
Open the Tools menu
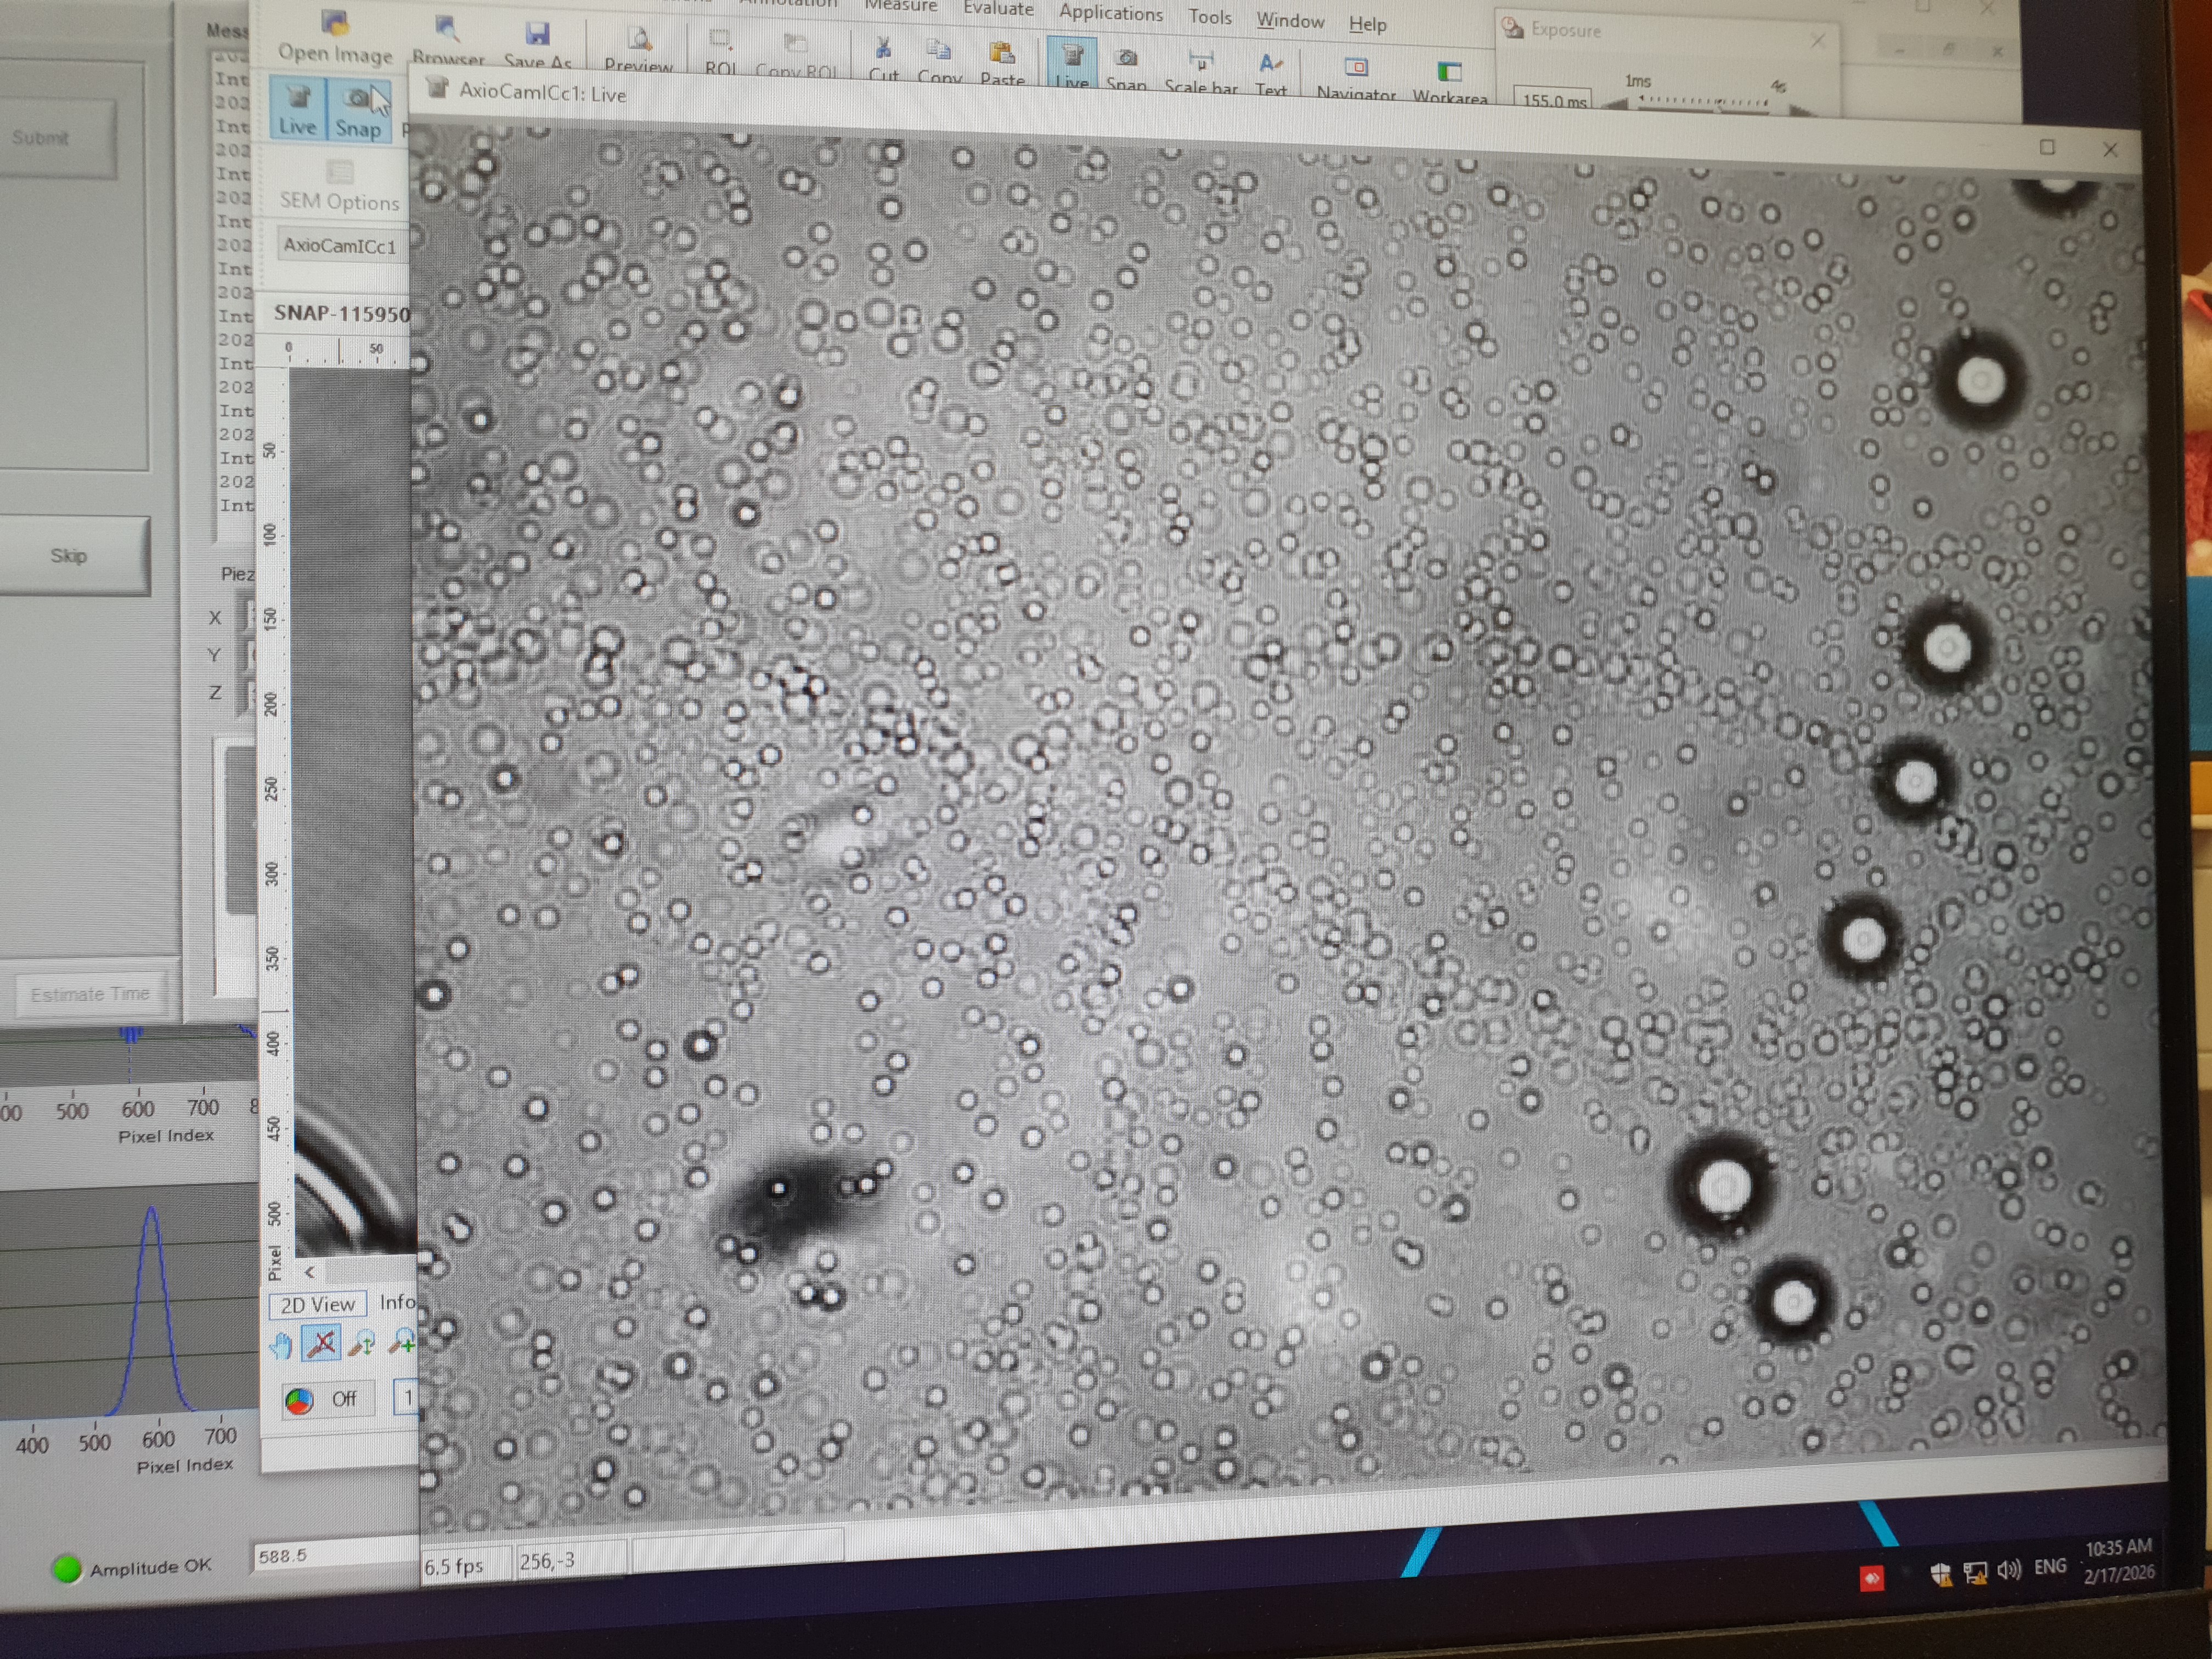[x=1209, y=17]
